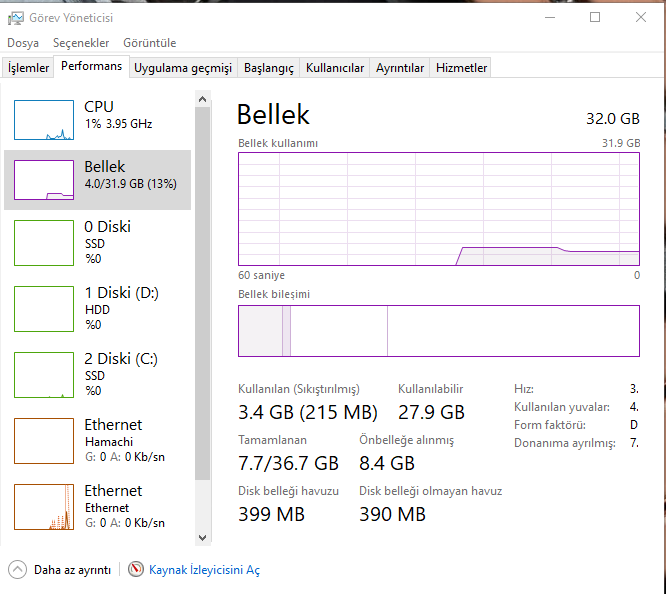Image resolution: width=666 pixels, height=594 pixels.
Task: Switch to the Uygulama geçmişi tab
Action: (x=183, y=68)
